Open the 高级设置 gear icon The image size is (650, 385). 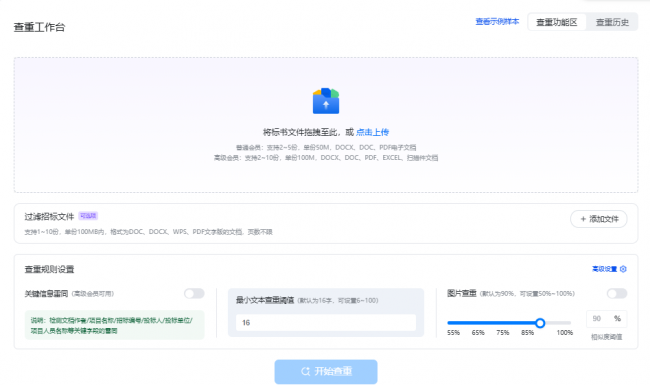[623, 269]
